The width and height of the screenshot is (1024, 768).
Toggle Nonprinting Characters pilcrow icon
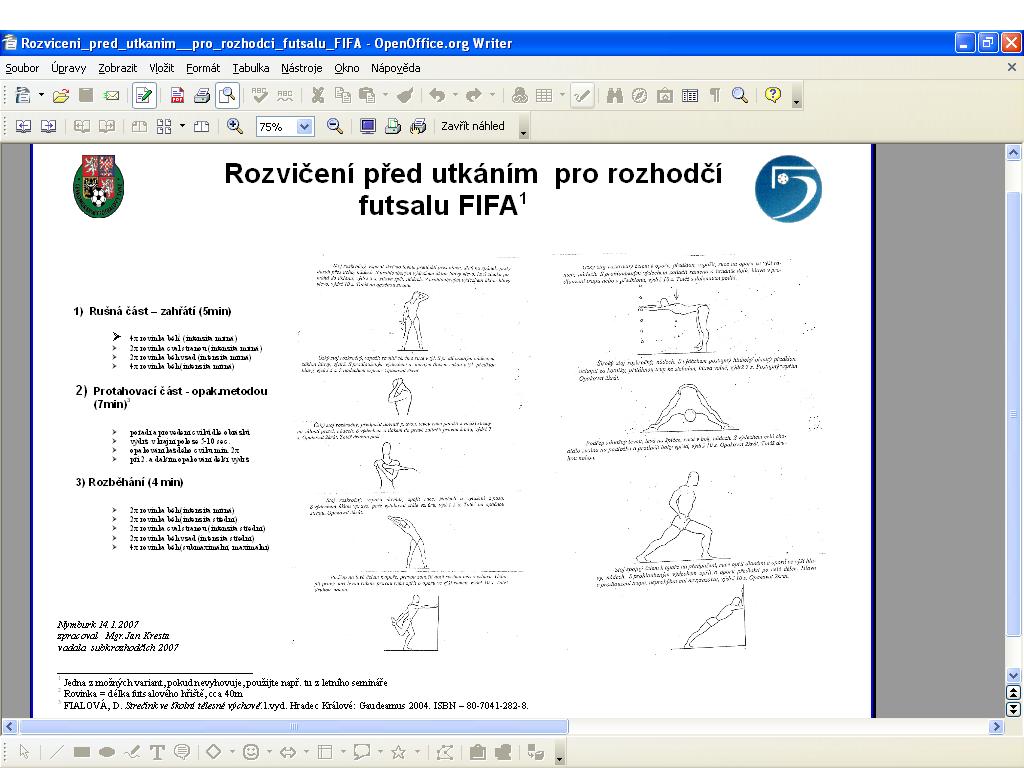coord(714,96)
